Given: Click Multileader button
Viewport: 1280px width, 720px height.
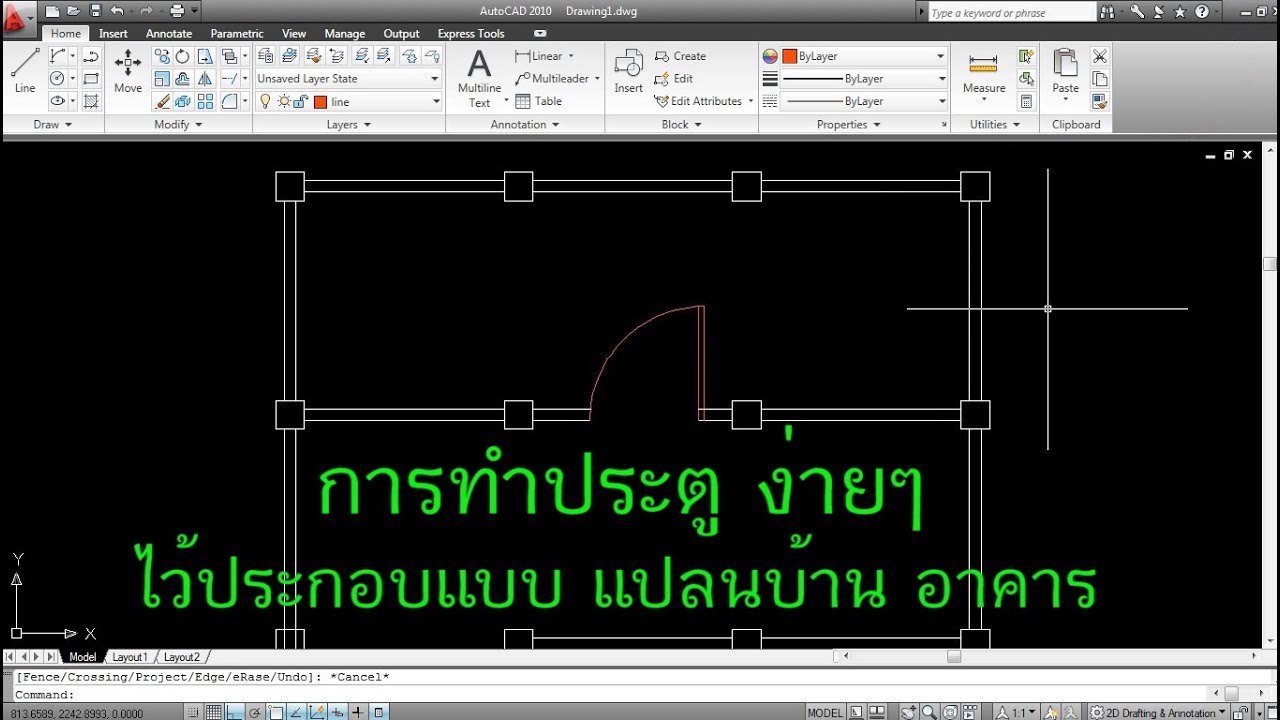Looking at the screenshot, I should coord(556,78).
